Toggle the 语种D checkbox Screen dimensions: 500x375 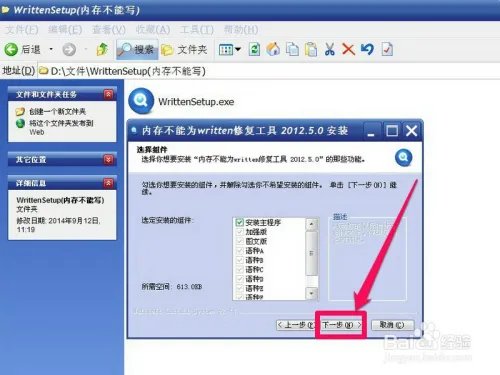239,279
